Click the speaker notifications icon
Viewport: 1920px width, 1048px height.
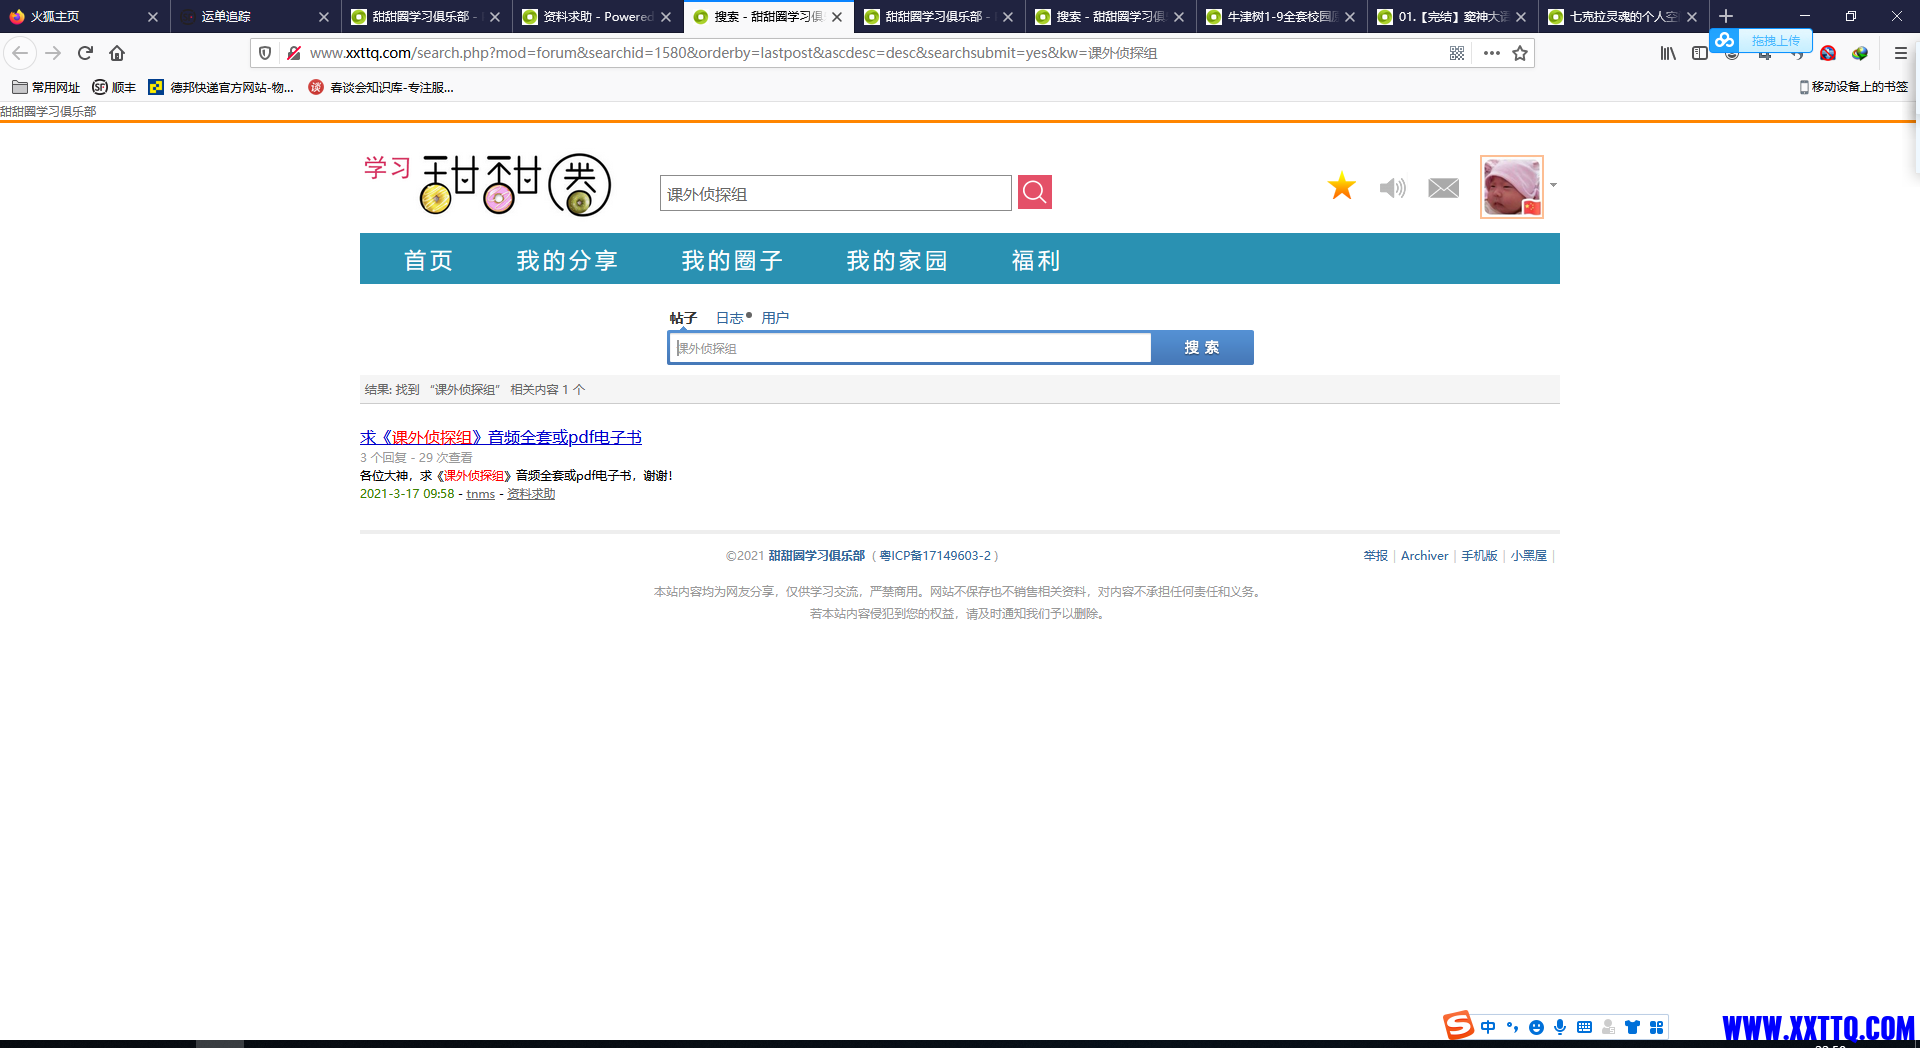point(1393,188)
